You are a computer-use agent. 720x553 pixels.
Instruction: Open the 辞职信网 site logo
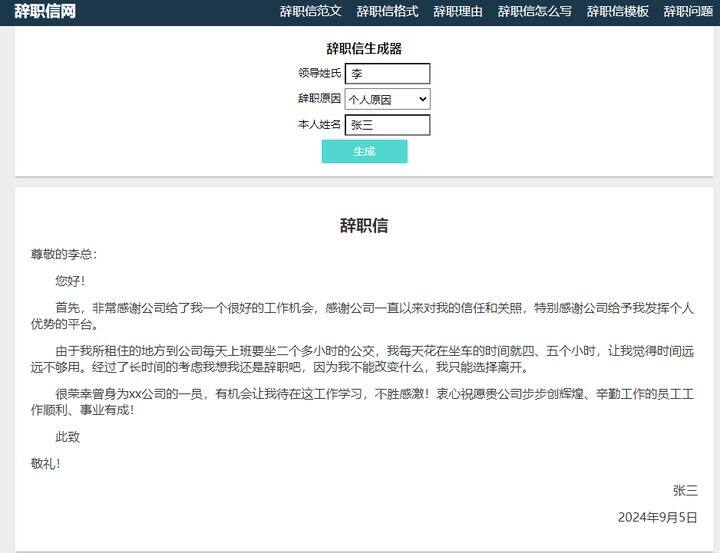click(x=45, y=11)
